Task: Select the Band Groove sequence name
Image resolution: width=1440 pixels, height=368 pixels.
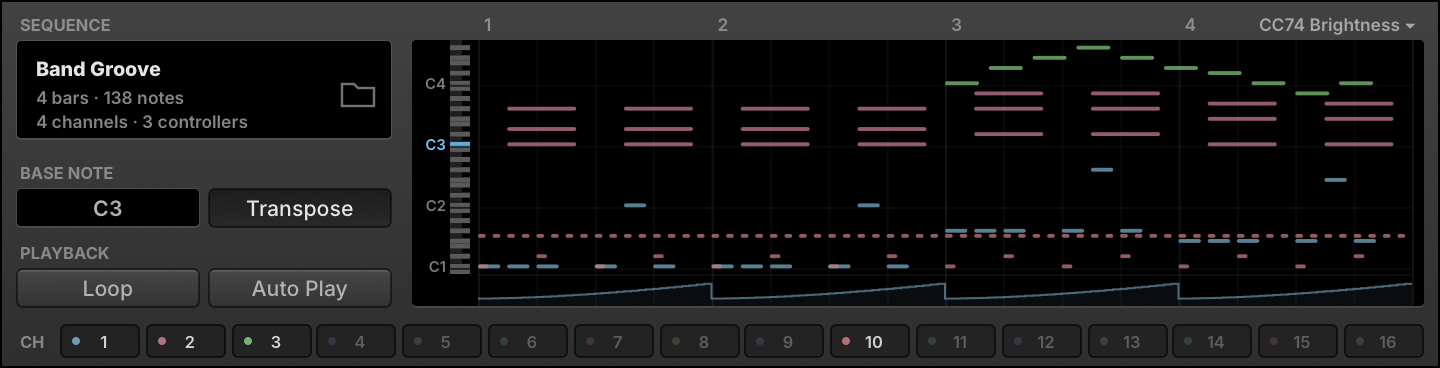Action: (x=98, y=69)
